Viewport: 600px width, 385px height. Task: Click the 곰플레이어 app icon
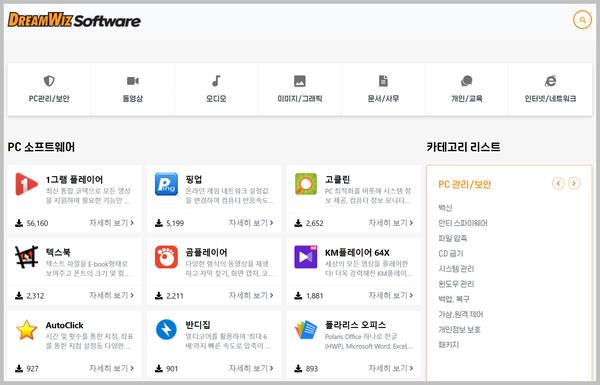(x=166, y=257)
